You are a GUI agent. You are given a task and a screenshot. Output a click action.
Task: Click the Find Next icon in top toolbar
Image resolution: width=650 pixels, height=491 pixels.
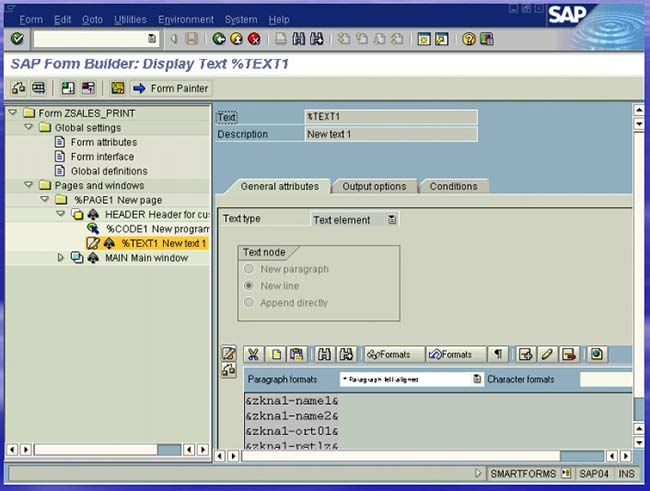point(316,39)
